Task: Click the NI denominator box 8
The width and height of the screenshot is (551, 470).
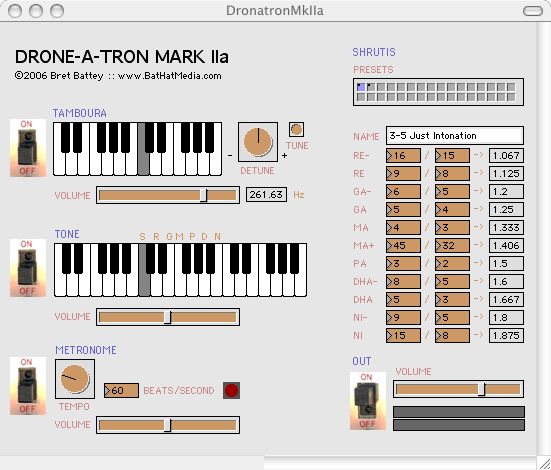Action: (452, 335)
